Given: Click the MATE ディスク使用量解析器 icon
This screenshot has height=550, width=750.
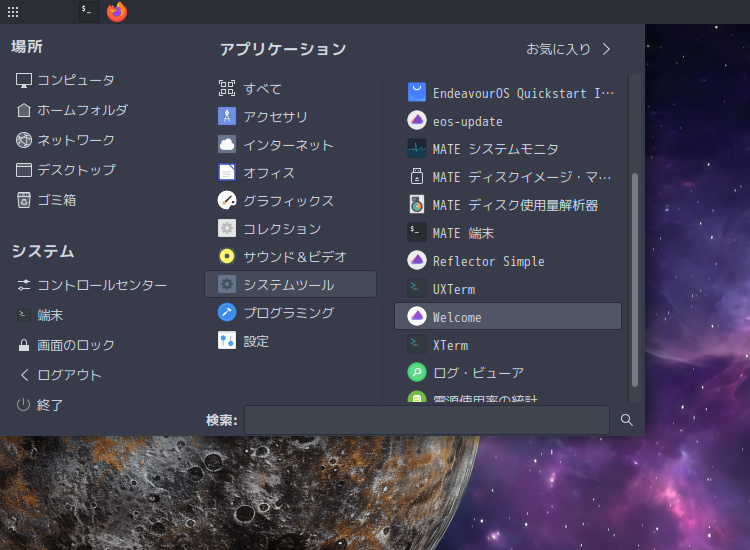Looking at the screenshot, I should [x=417, y=204].
